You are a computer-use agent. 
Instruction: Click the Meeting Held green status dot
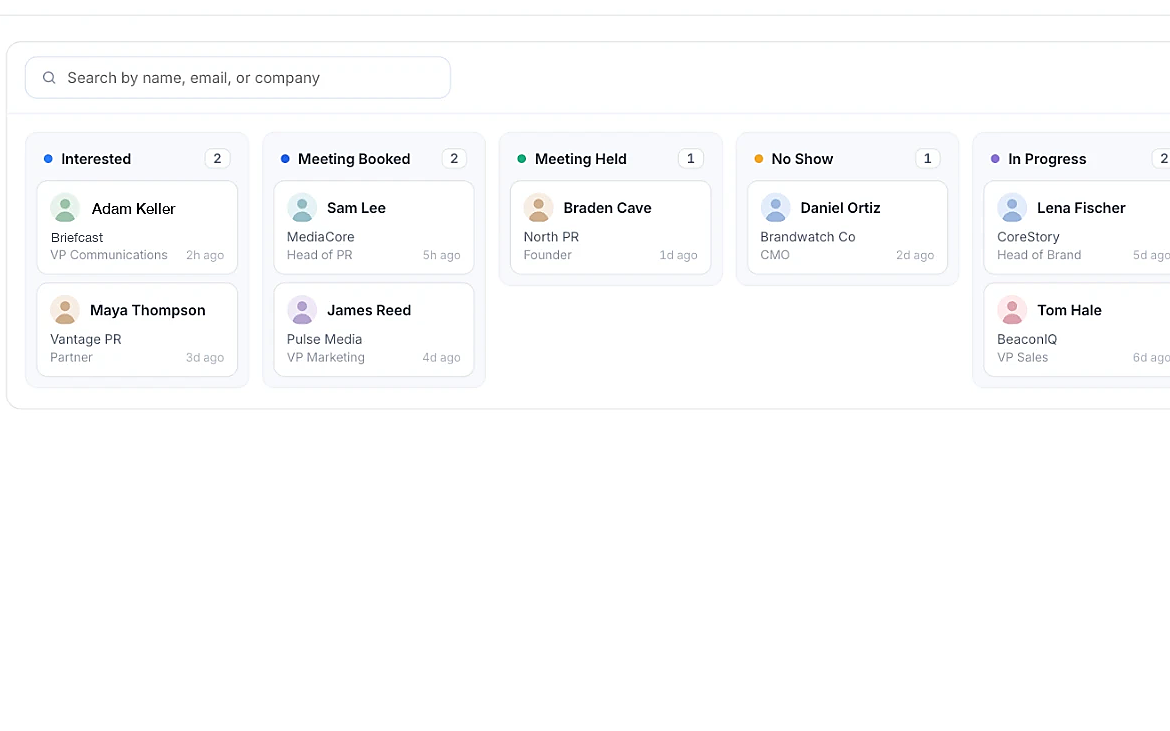(522, 159)
